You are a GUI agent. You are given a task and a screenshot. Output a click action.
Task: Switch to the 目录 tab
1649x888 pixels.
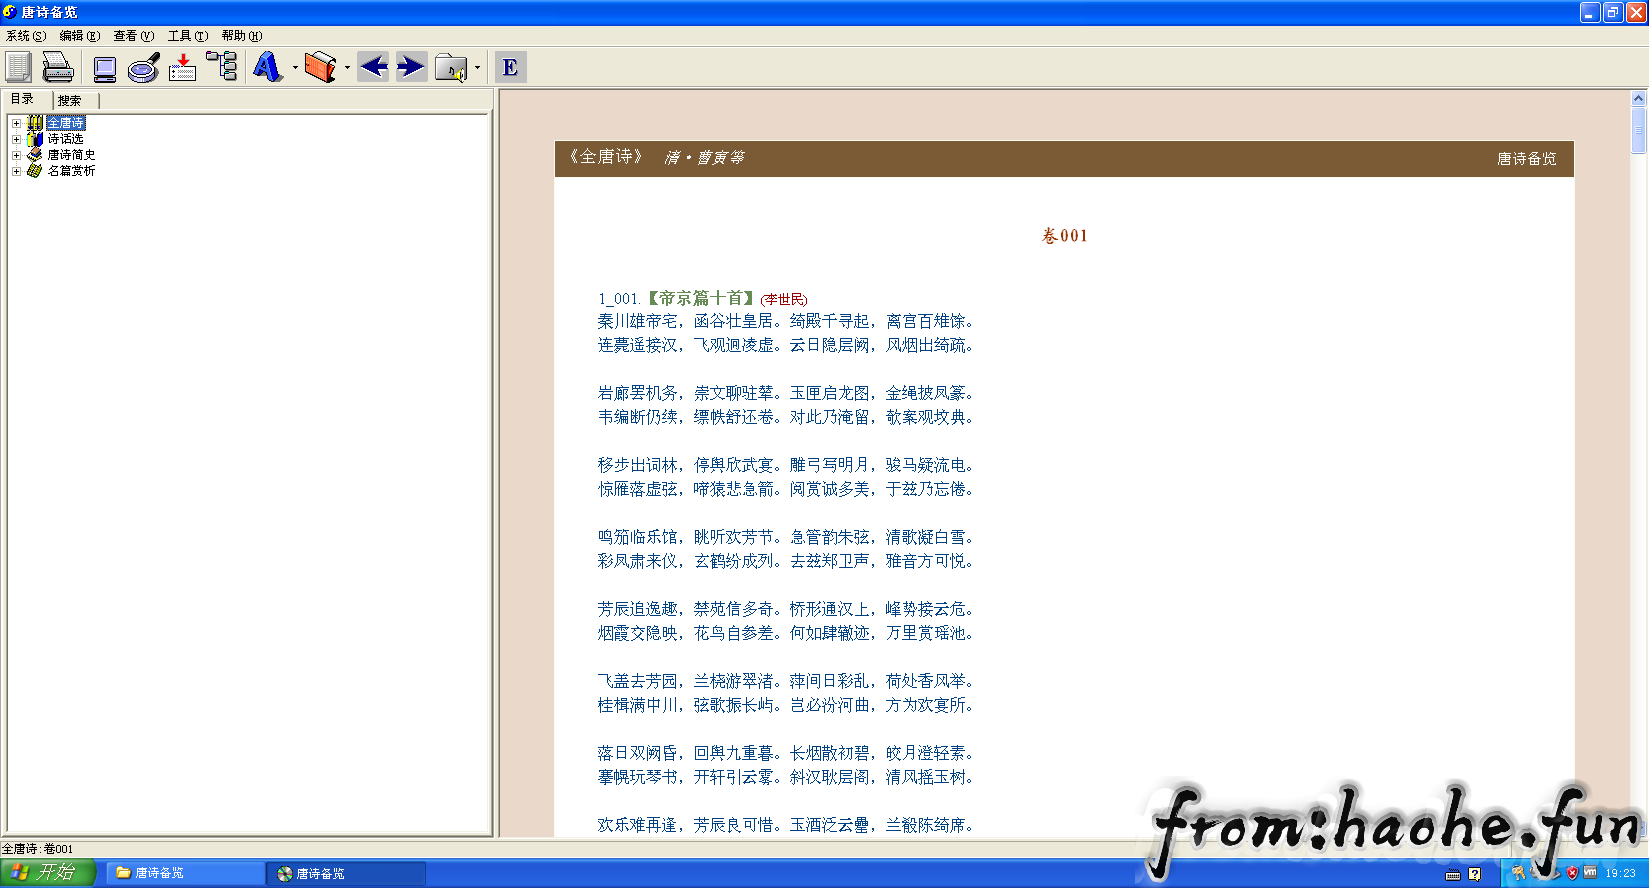(x=23, y=99)
